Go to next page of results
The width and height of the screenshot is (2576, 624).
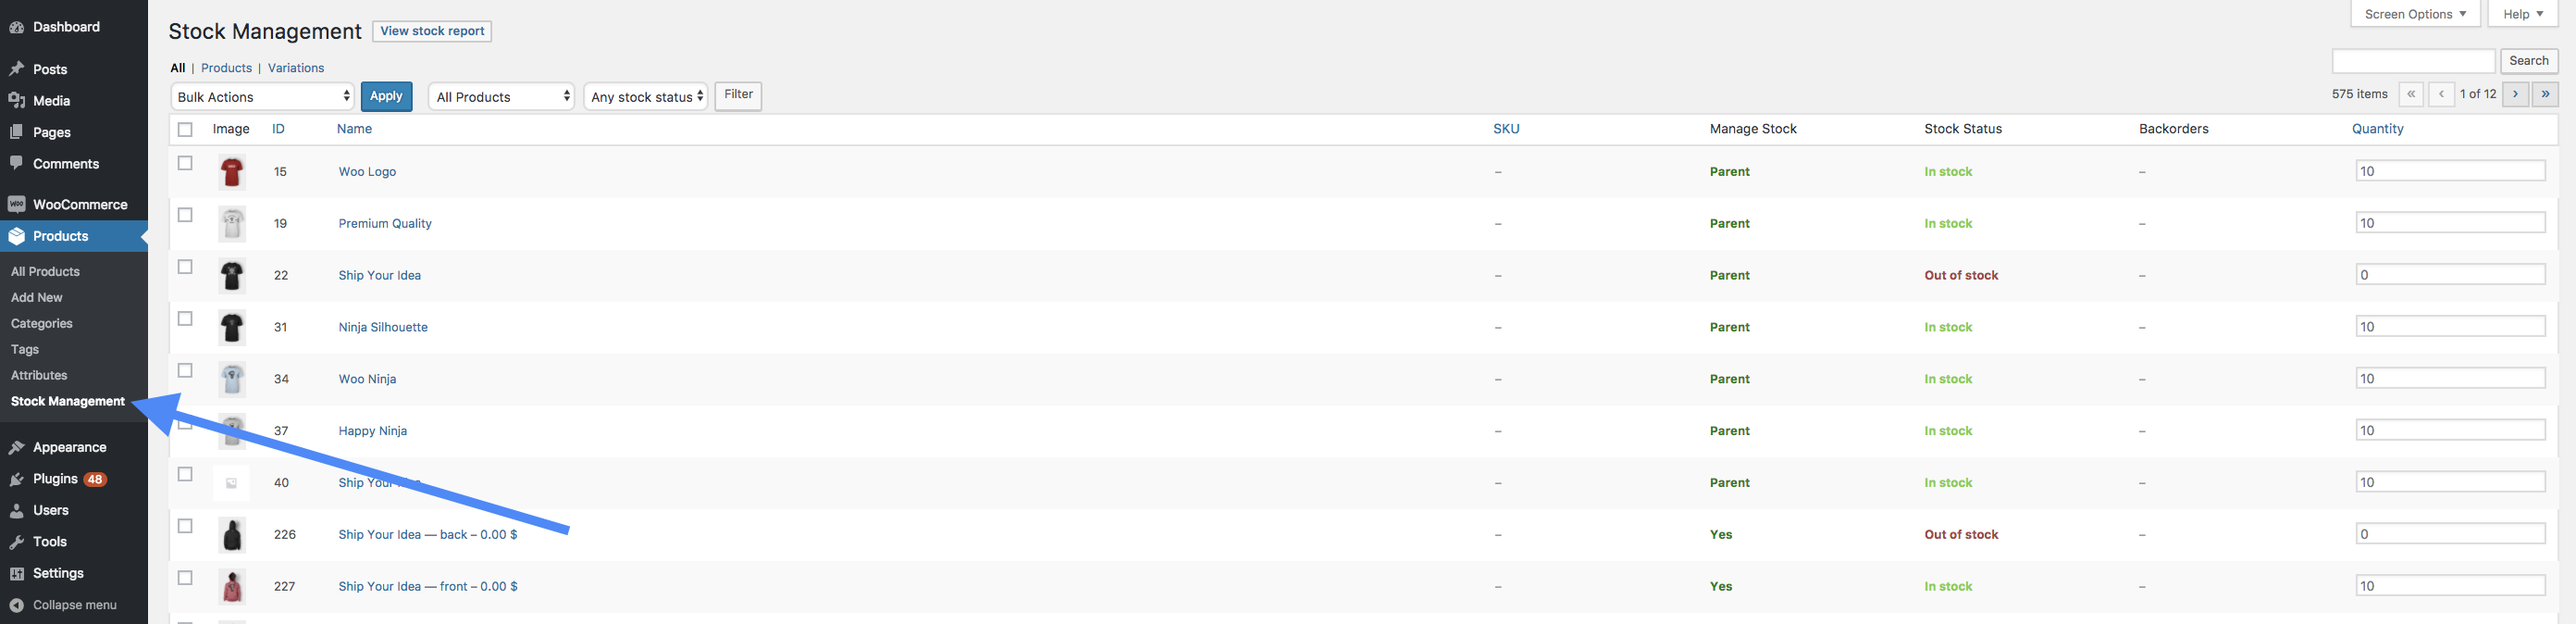point(2515,94)
